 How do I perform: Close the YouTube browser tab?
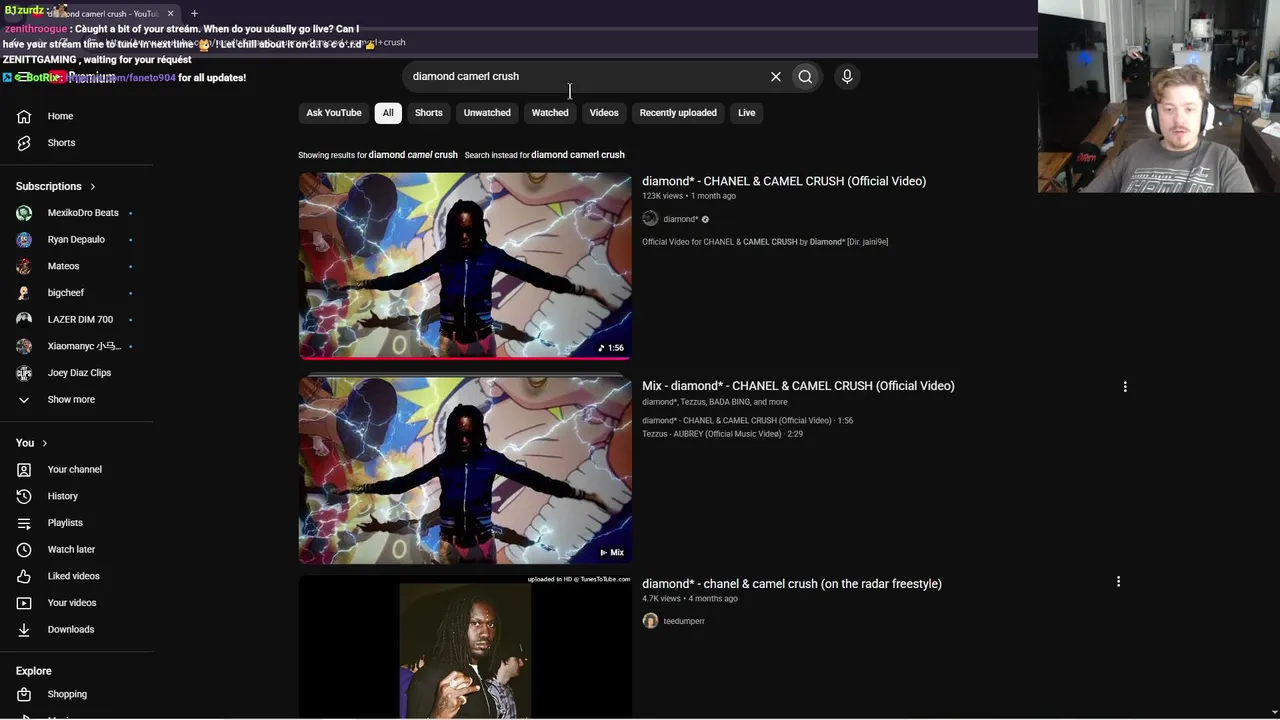170,13
